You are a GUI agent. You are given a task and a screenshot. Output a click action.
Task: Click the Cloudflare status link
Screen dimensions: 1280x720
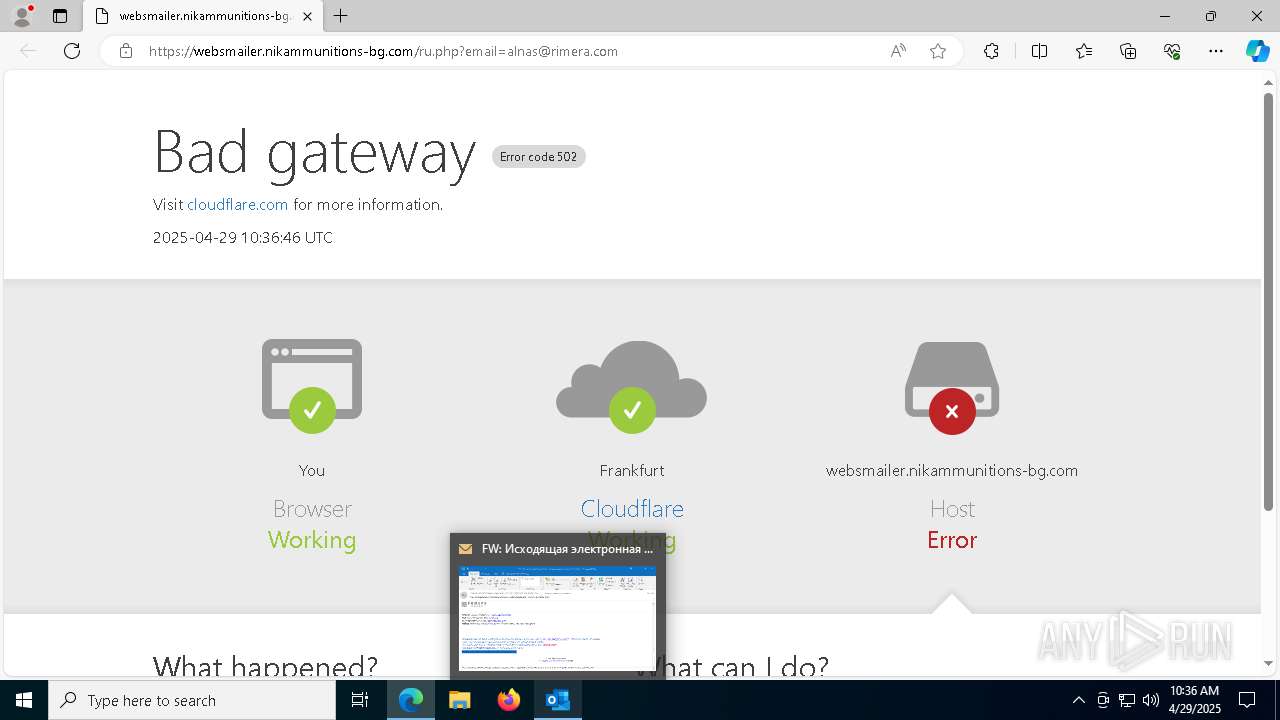tap(632, 508)
